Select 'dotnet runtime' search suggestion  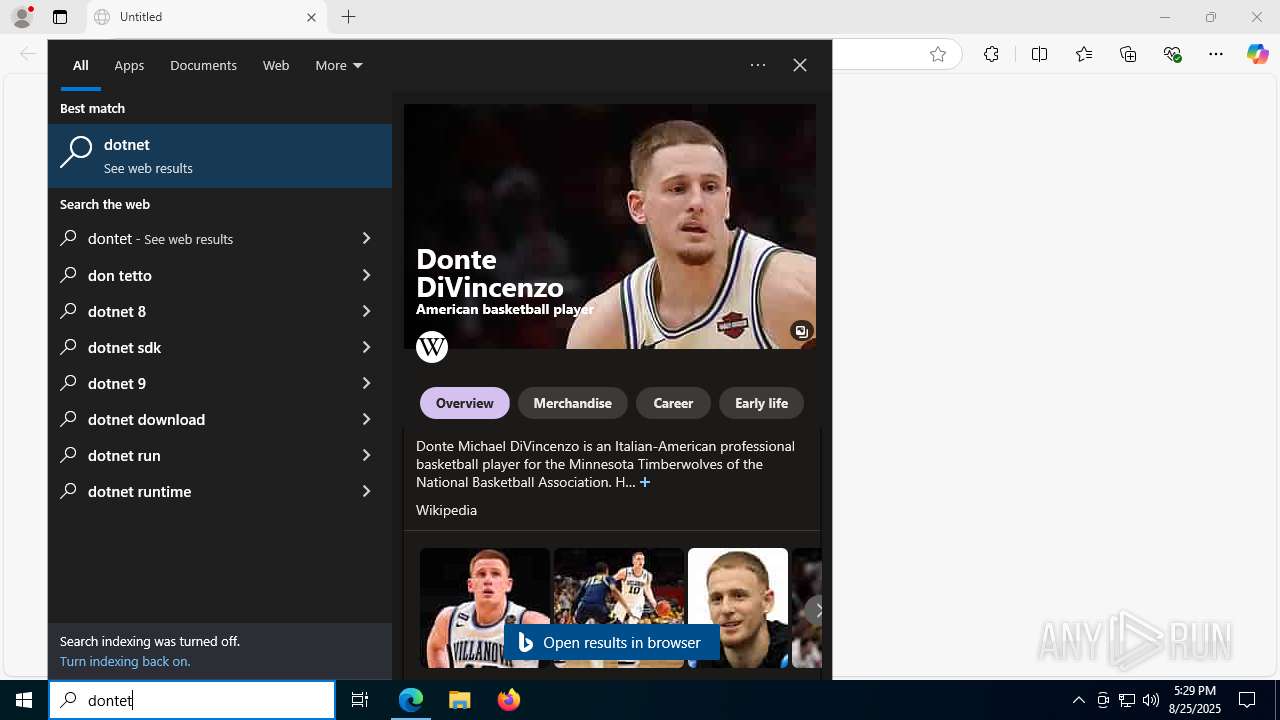[220, 491]
